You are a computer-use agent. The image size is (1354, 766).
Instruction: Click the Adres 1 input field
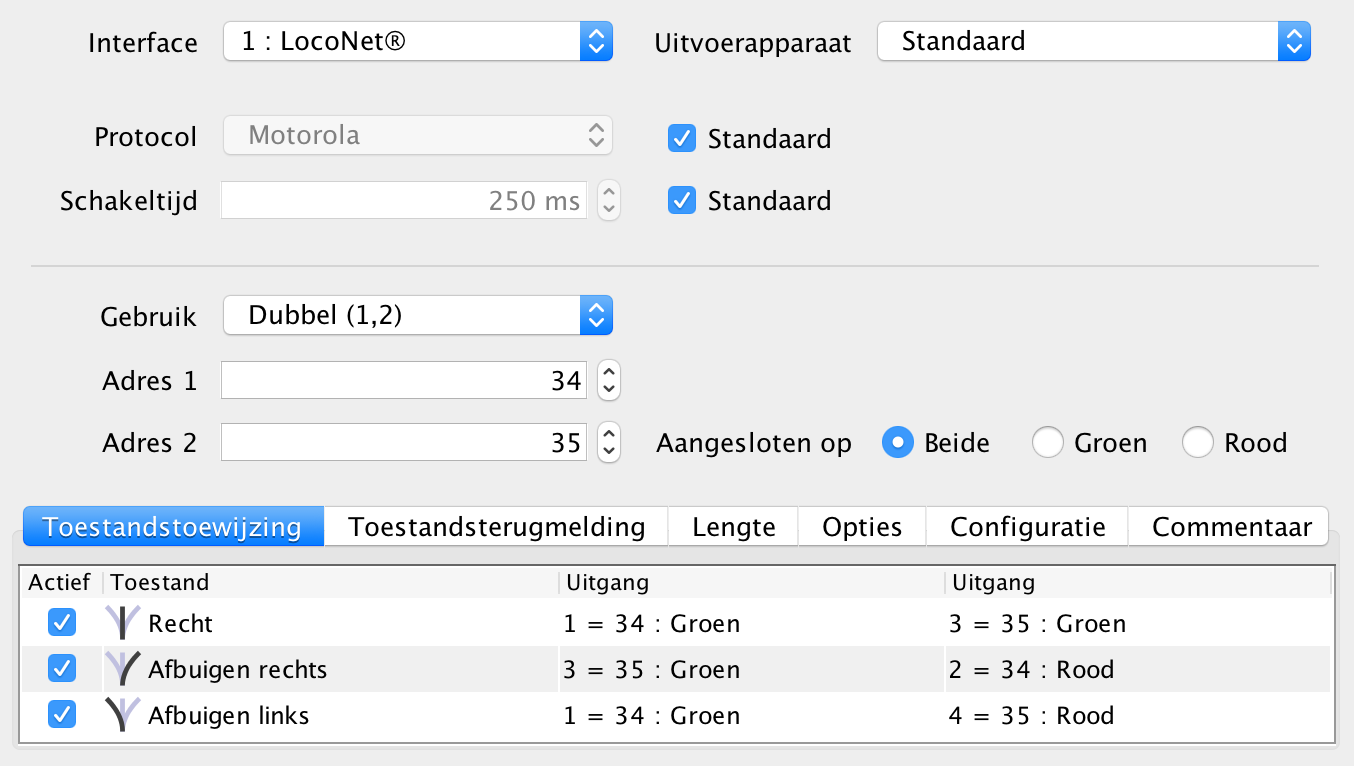404,380
